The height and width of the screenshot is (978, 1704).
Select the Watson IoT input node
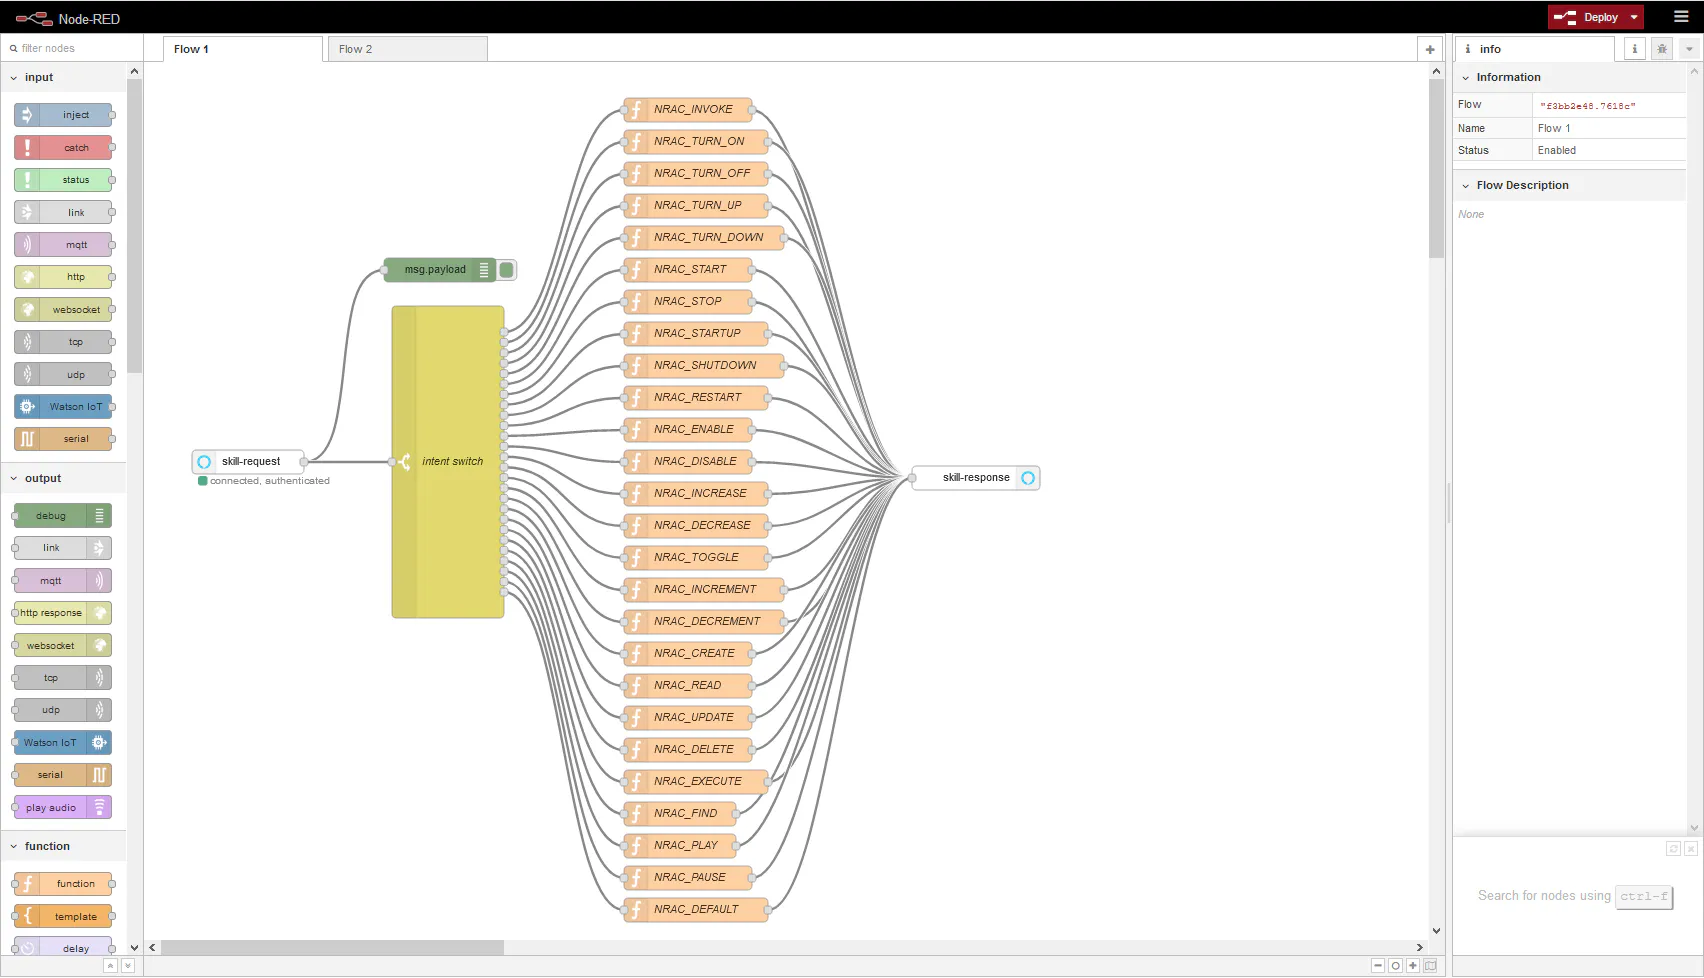pos(63,407)
